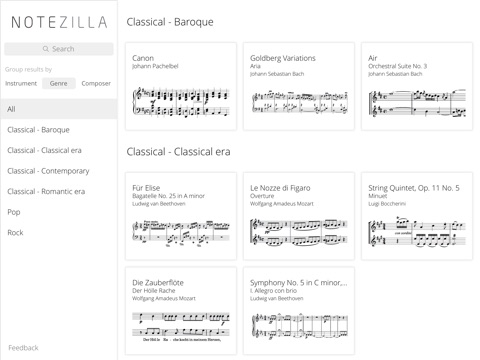Select the All category
Viewport: 480px width, 360px height.
coord(59,109)
